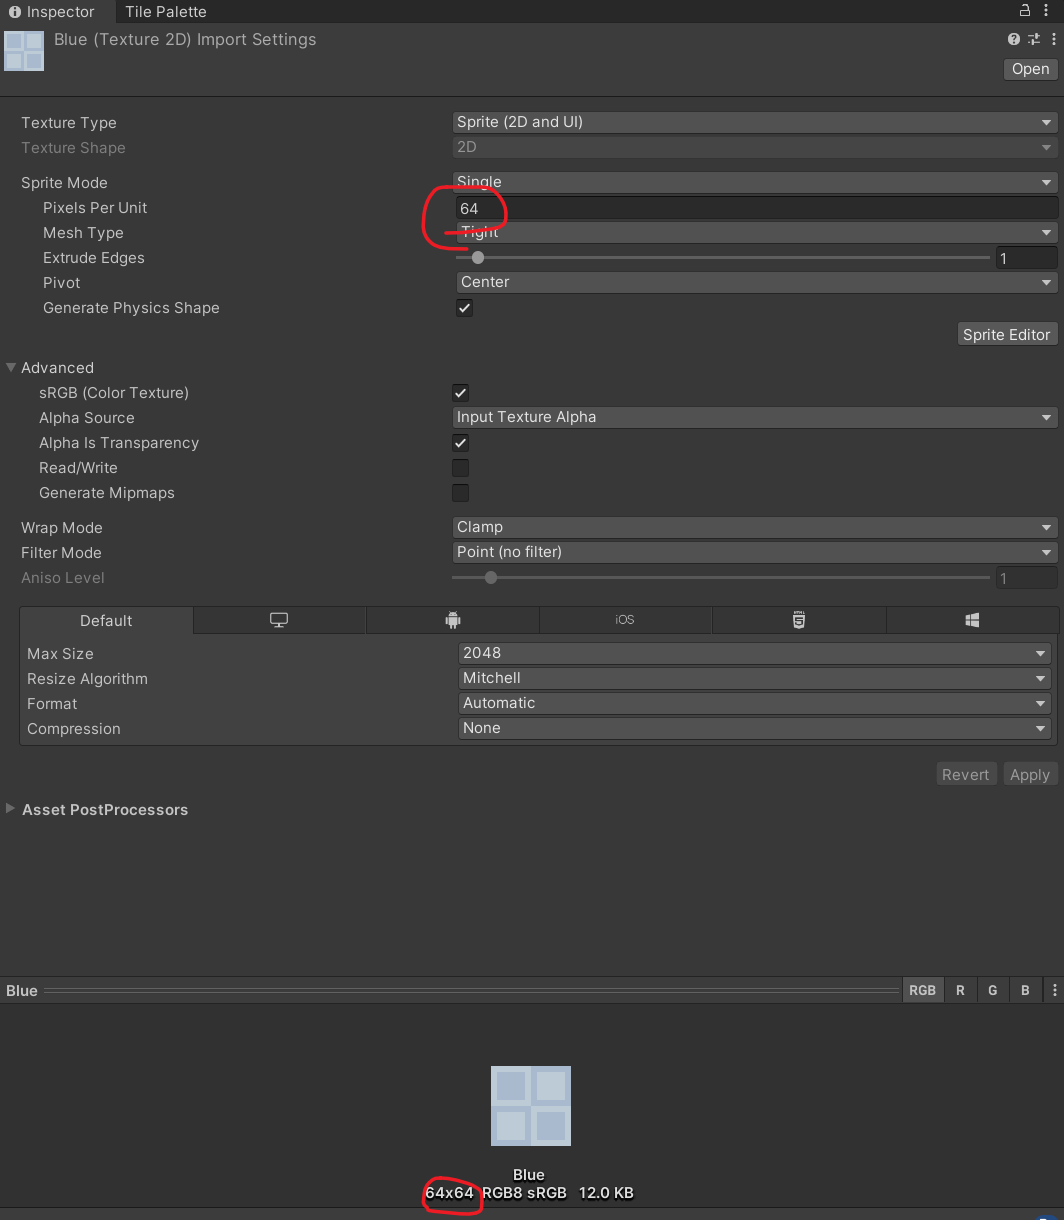Image resolution: width=1064 pixels, height=1220 pixels.
Task: Expand the Asset PostProcessors section
Action: (11, 809)
